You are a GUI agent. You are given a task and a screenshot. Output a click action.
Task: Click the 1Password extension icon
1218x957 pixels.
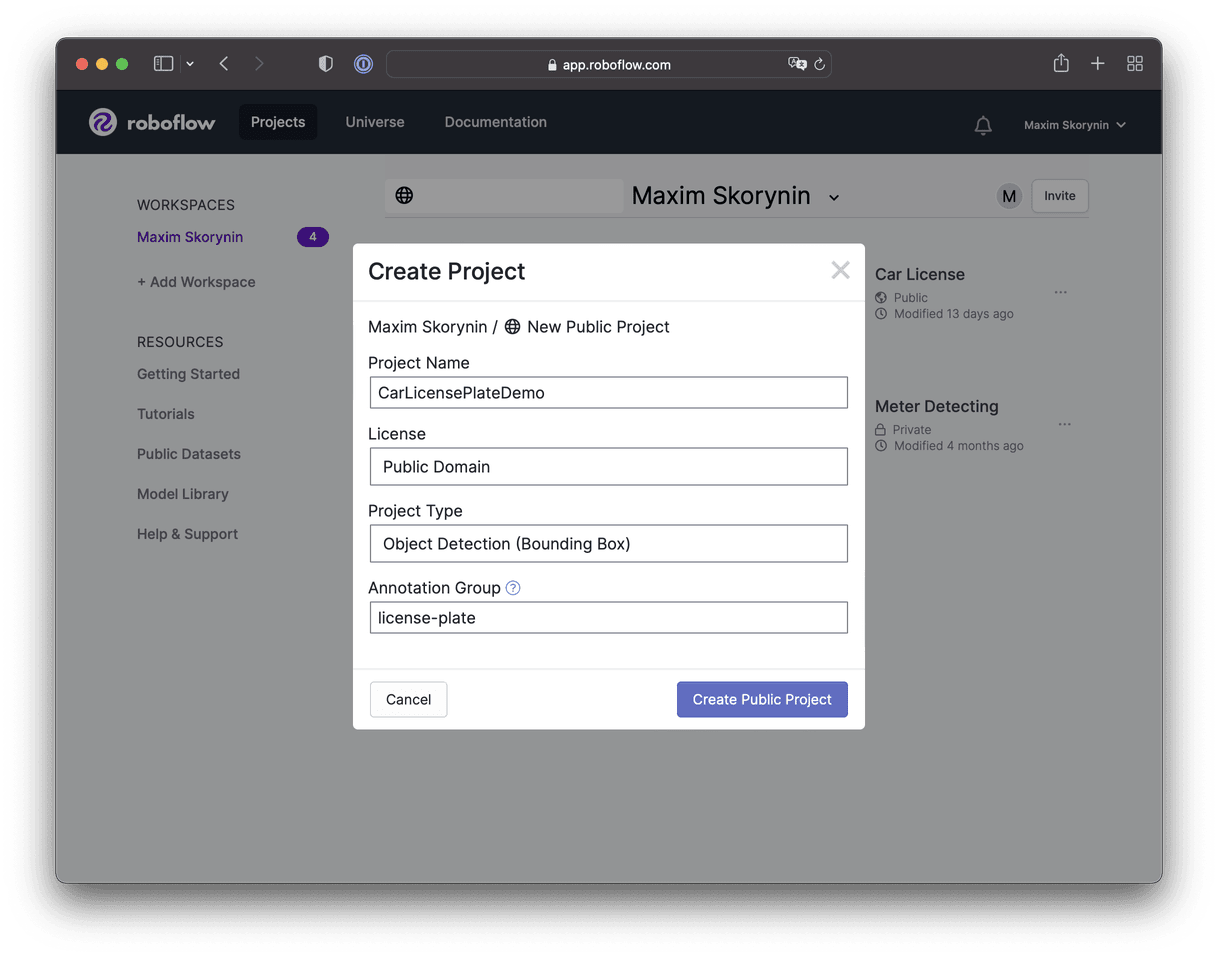pyautogui.click(x=363, y=64)
